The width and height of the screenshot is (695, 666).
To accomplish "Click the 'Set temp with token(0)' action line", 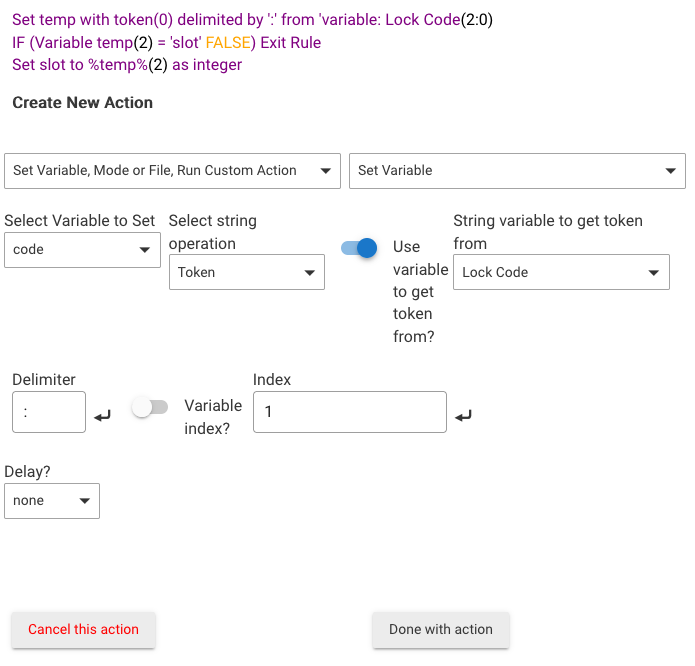I will (x=252, y=20).
